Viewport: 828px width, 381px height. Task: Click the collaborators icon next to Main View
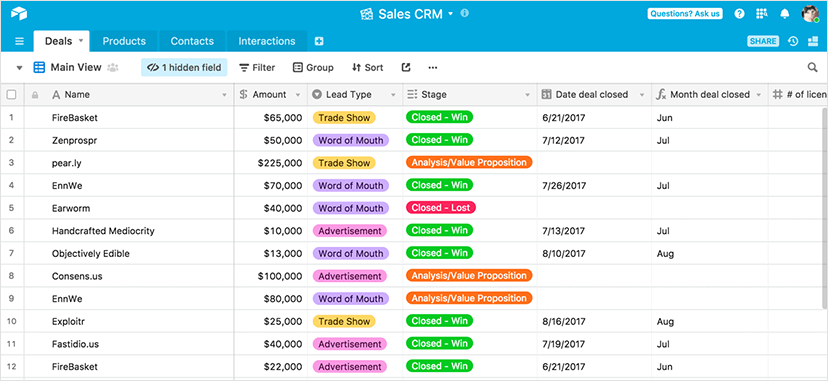[x=112, y=68]
